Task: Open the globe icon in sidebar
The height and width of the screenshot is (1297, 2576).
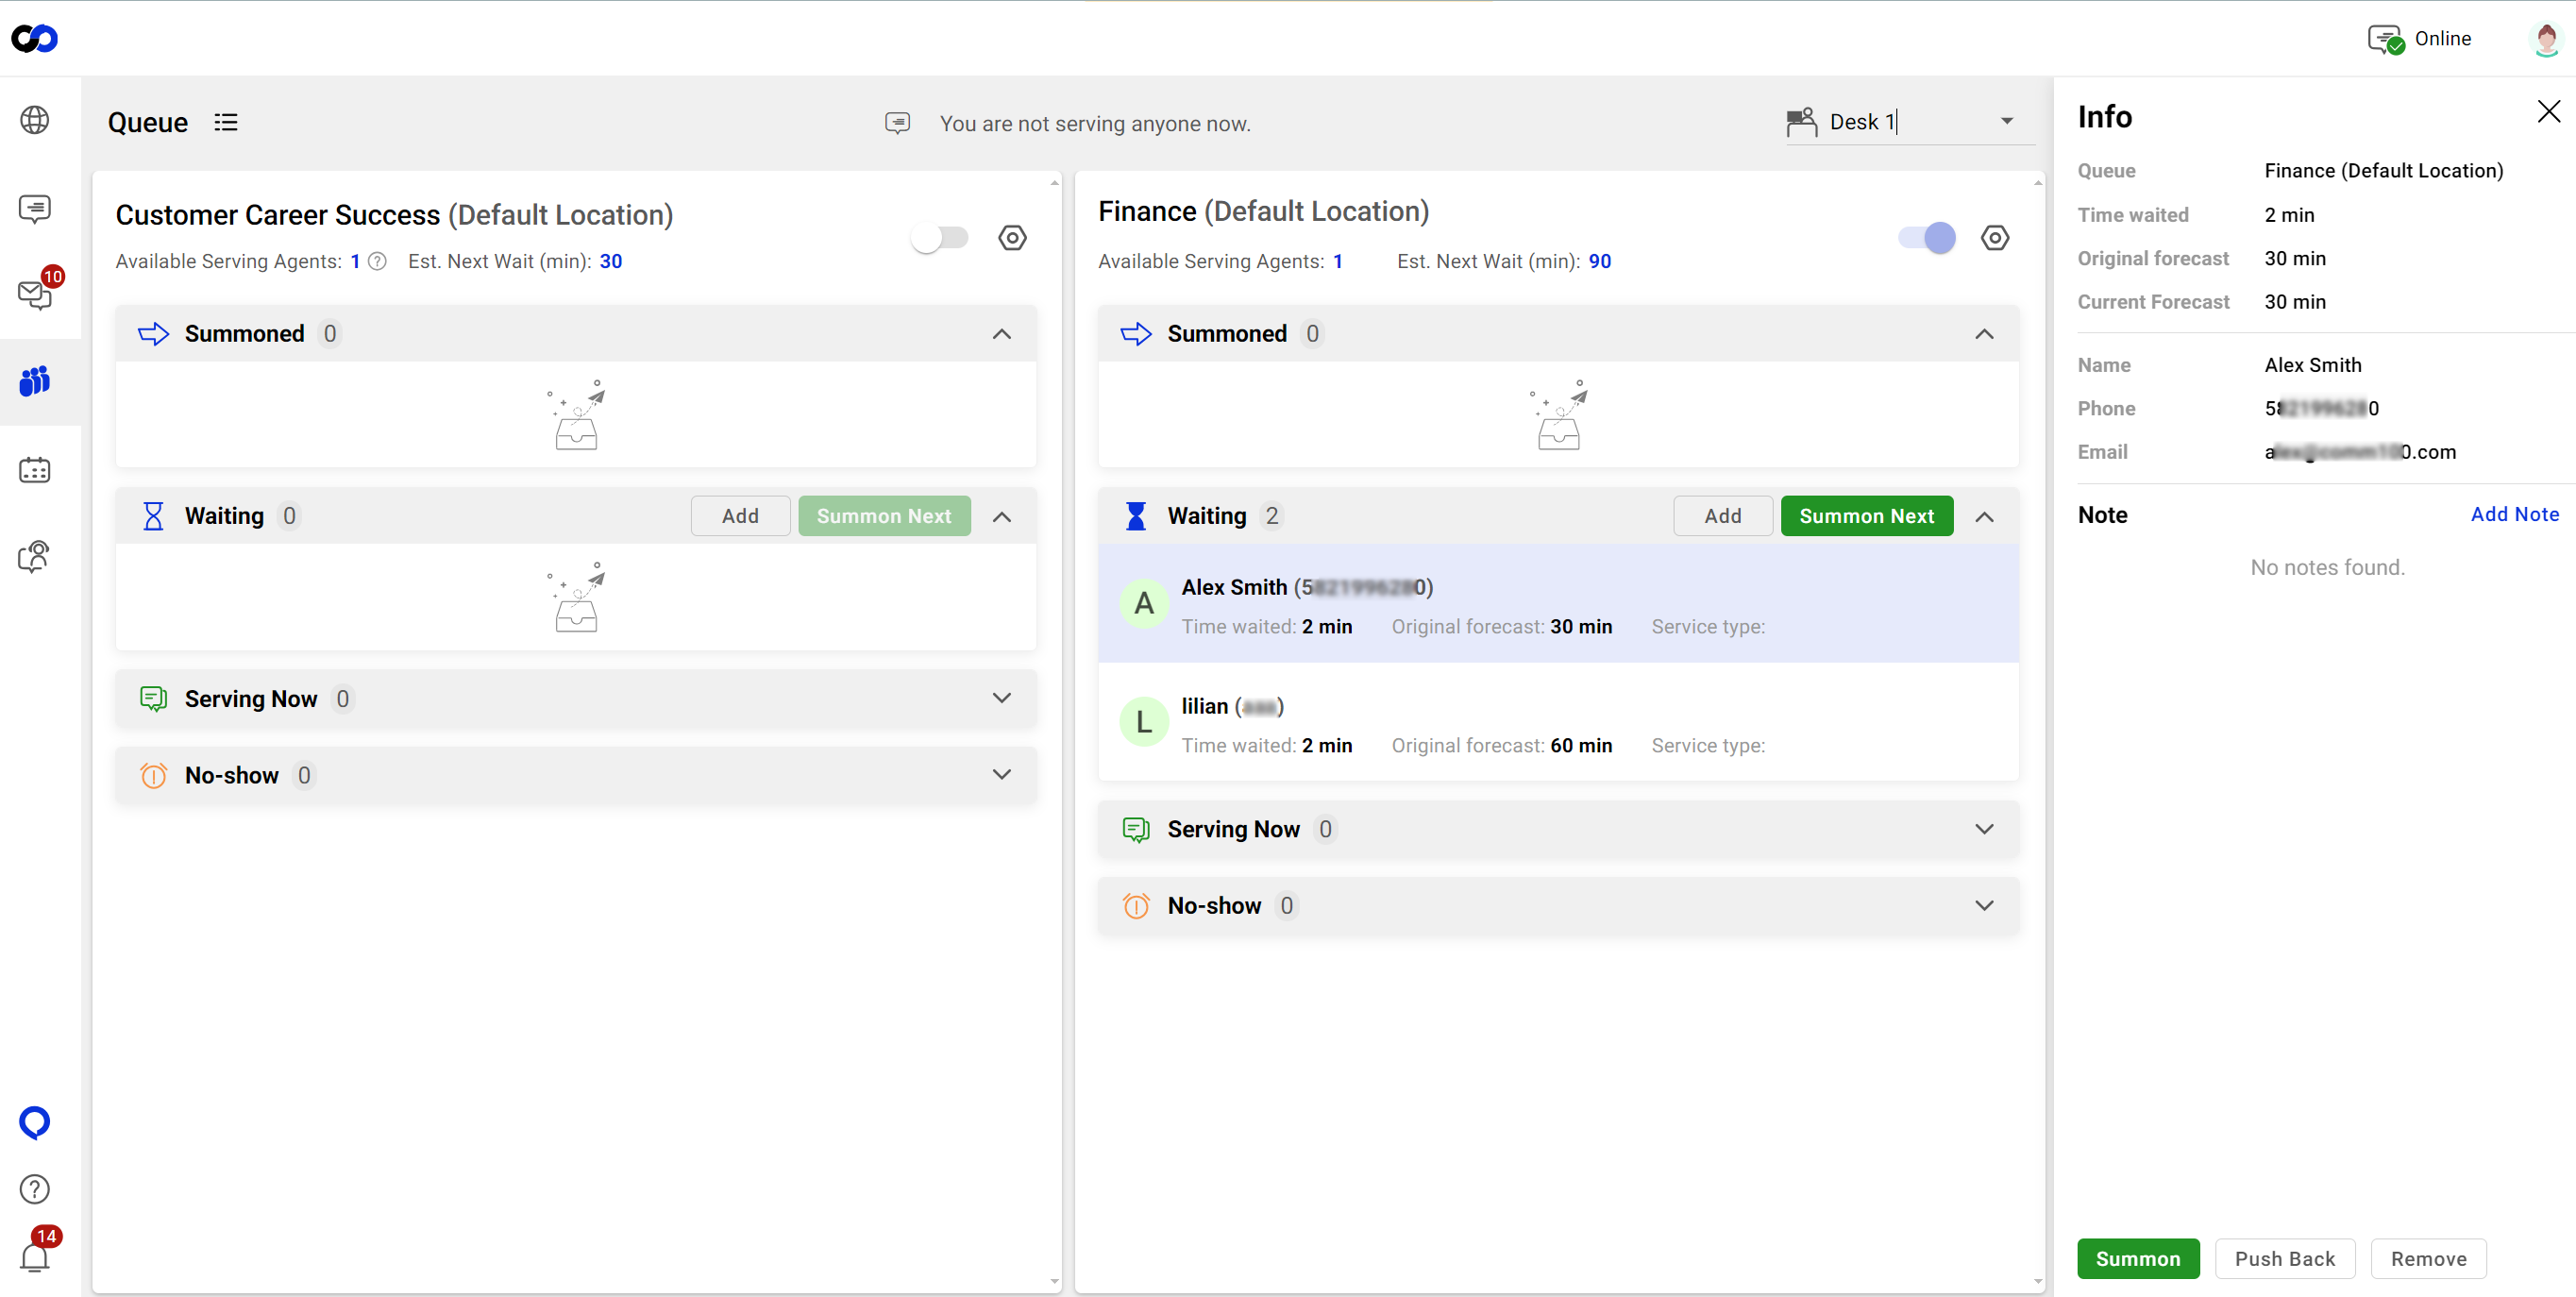Action: coord(35,120)
